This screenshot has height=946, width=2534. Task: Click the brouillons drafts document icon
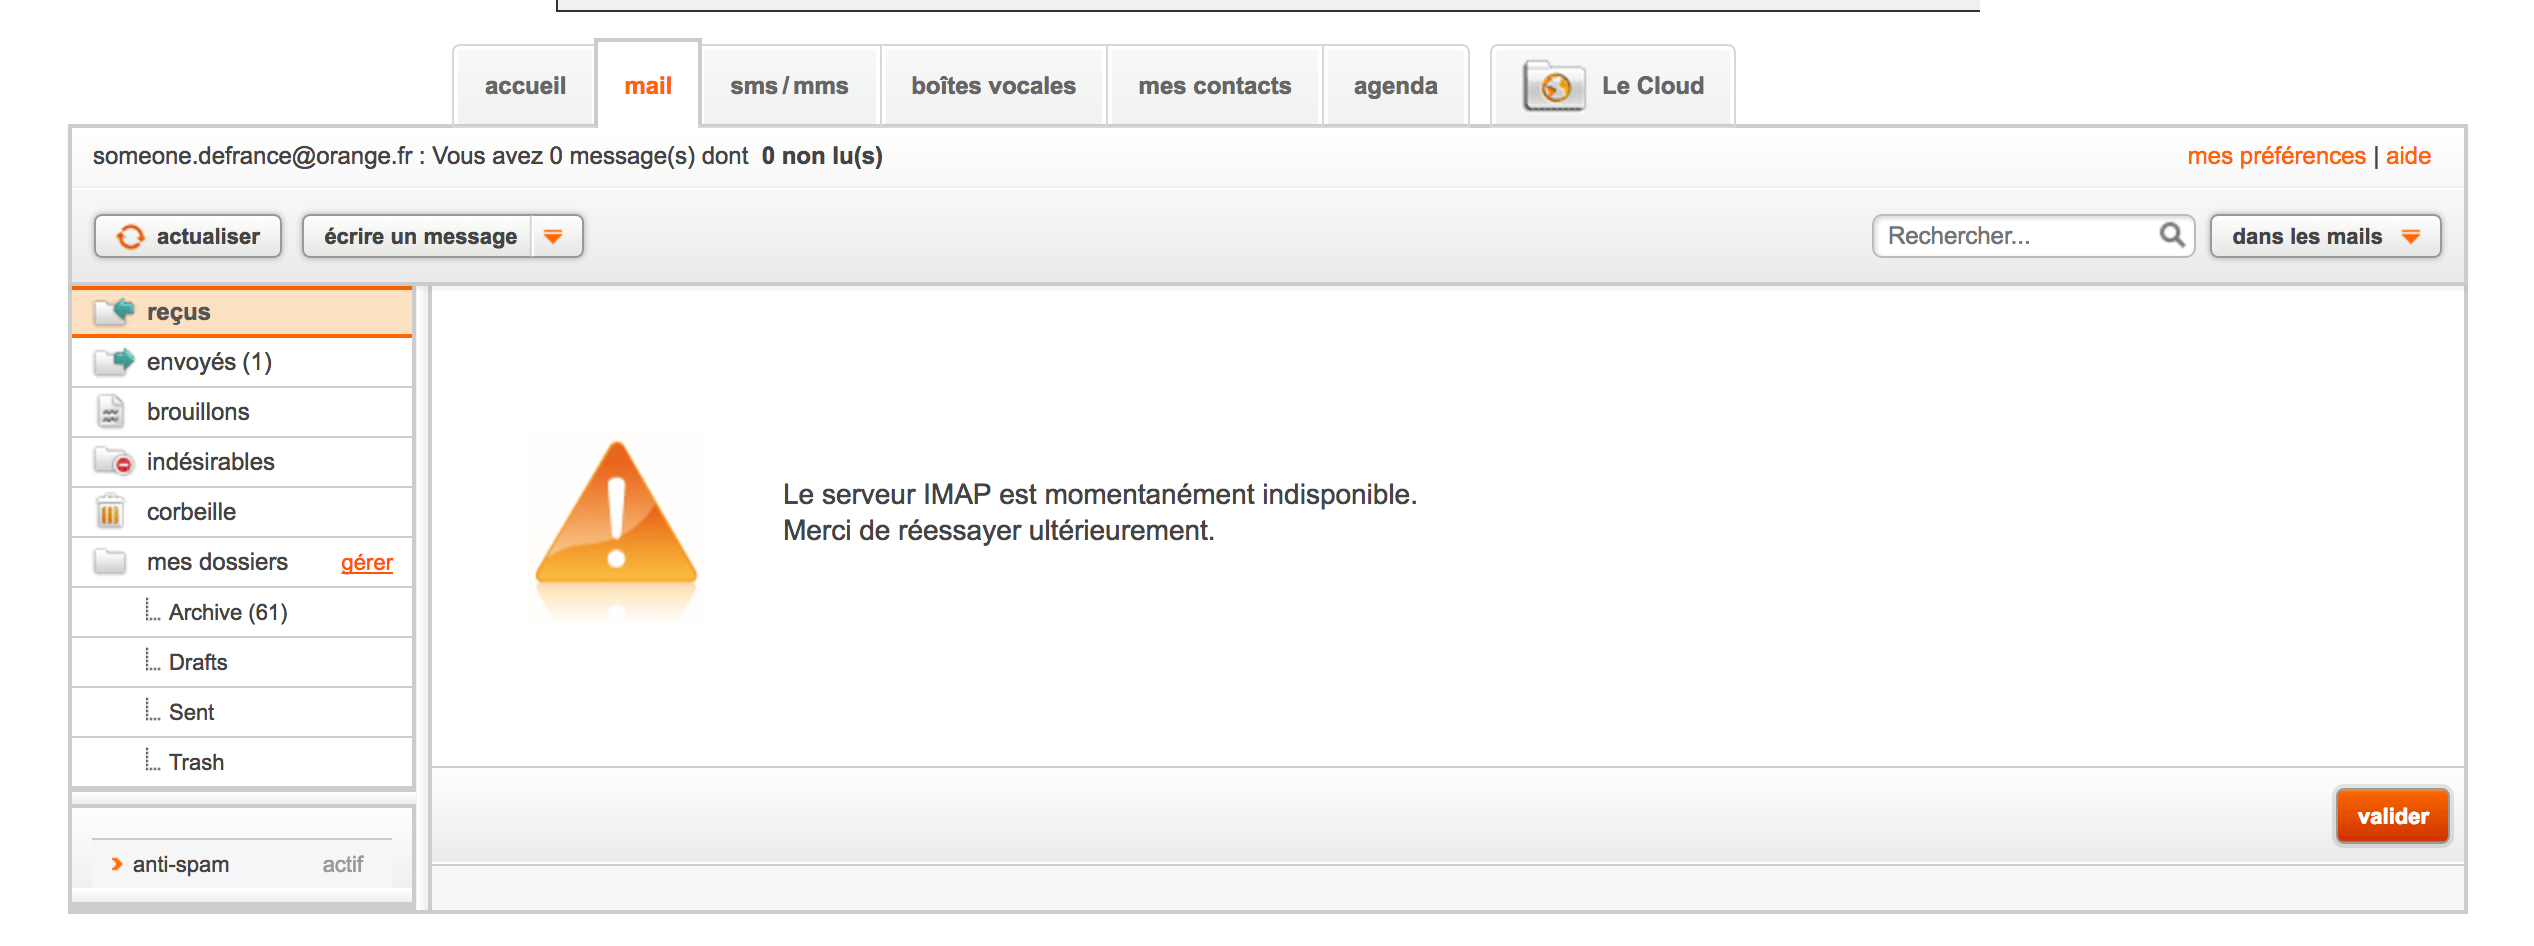[x=110, y=412]
